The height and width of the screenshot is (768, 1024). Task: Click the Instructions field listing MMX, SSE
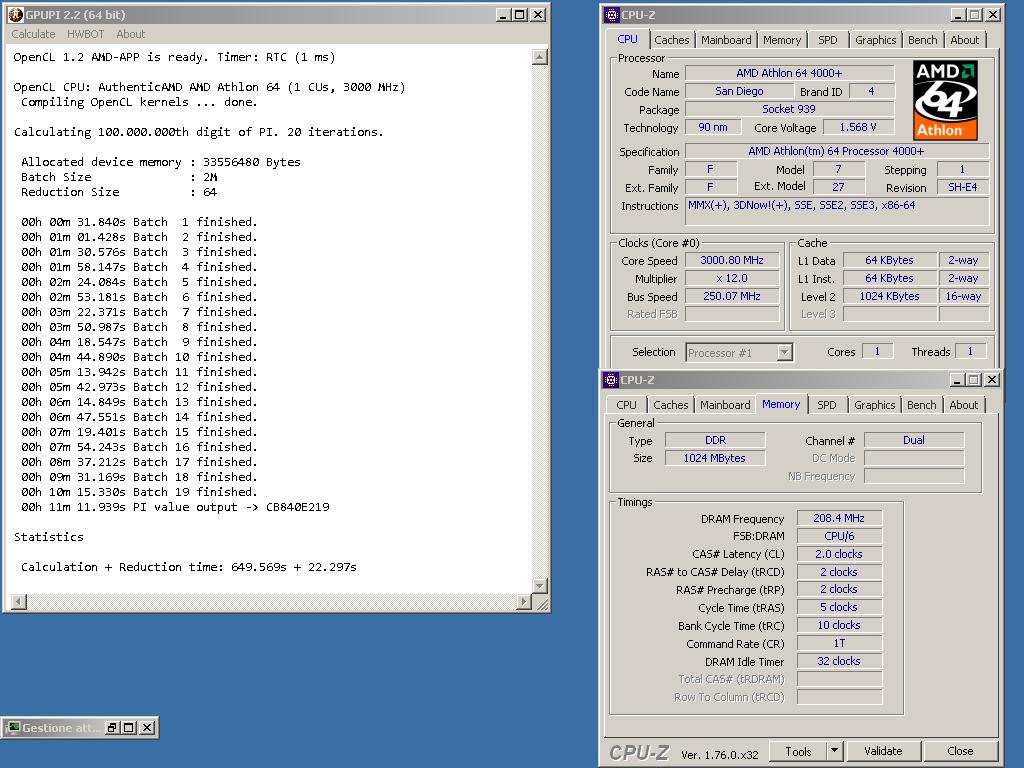(838, 212)
